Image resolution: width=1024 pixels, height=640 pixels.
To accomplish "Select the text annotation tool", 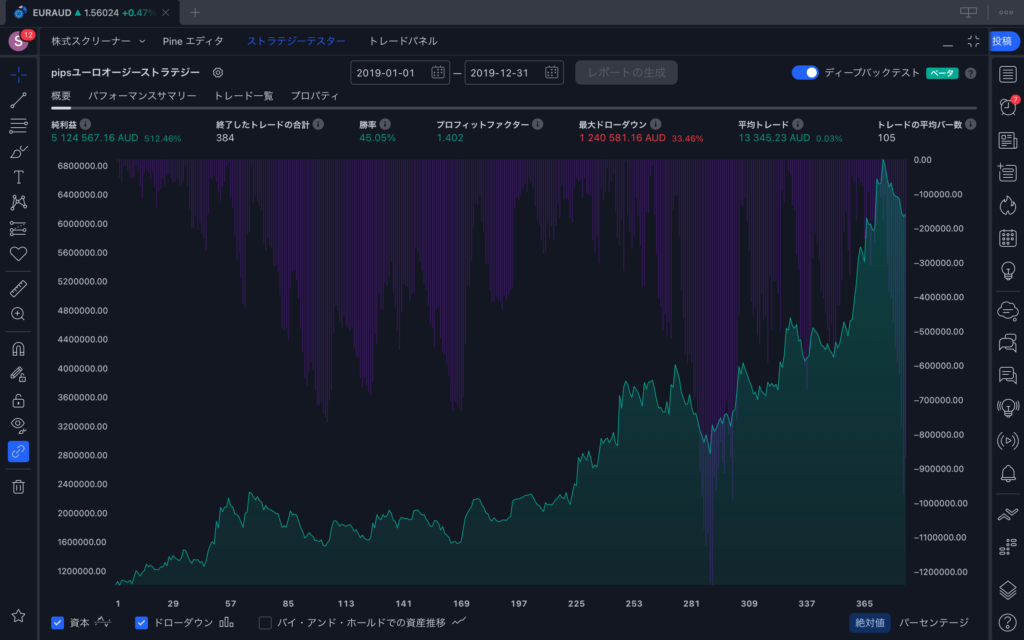I will point(18,177).
